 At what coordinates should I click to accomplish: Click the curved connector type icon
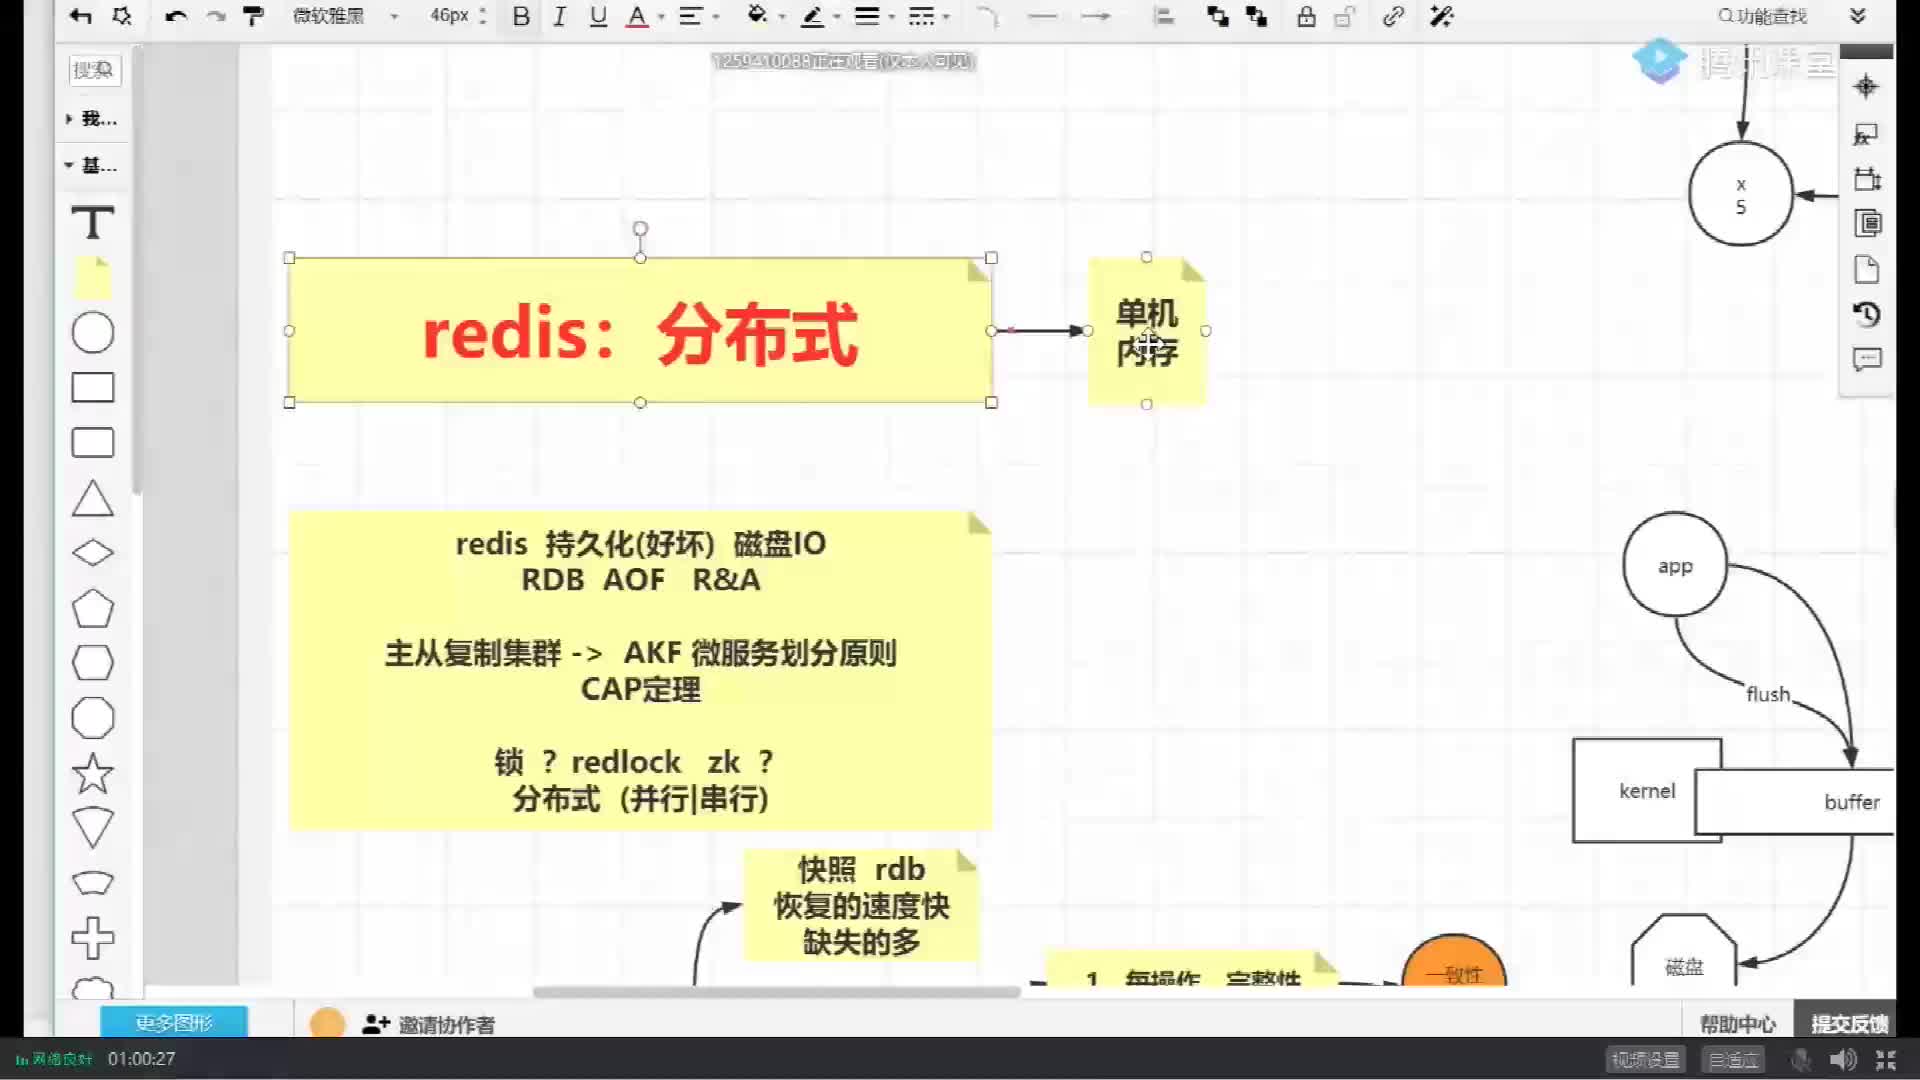(987, 16)
